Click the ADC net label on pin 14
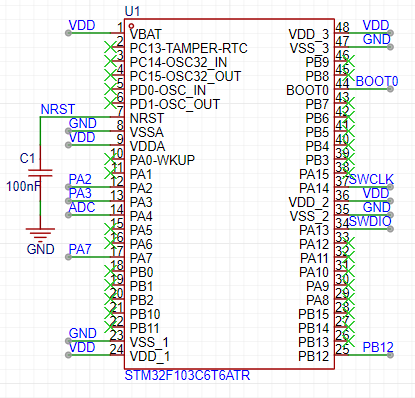The image size is (415, 398). [82, 207]
